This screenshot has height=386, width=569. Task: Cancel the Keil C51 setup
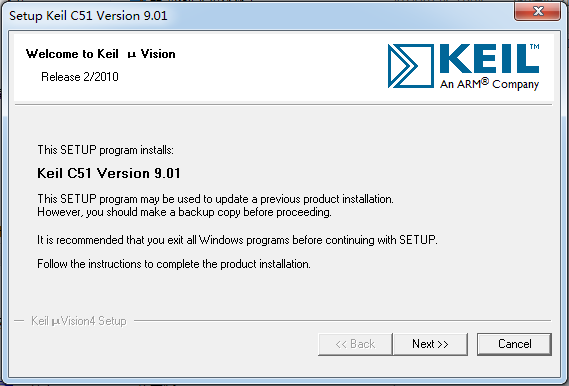click(x=514, y=344)
